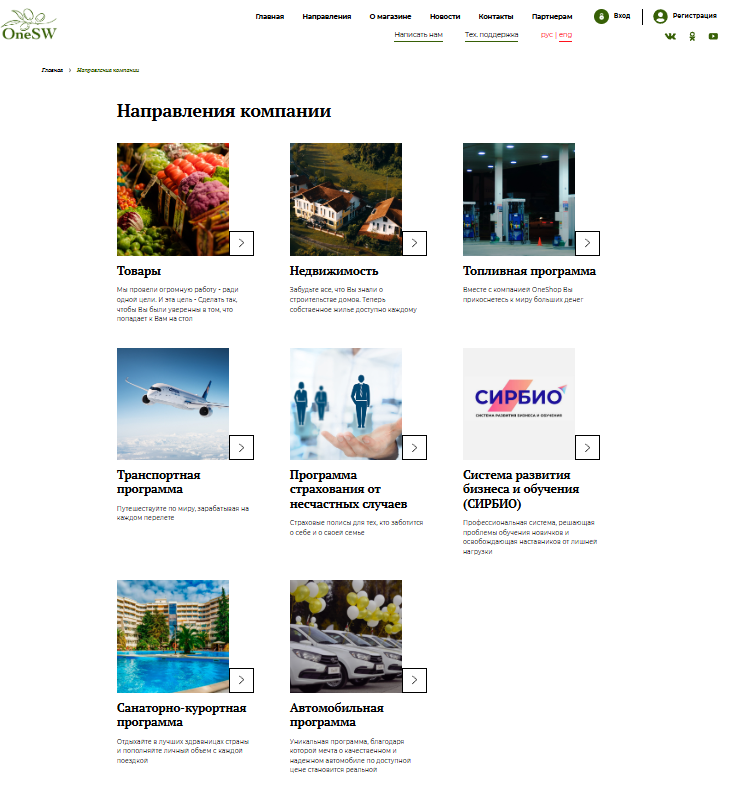
Task: Click the Направления компании page title
Action: [x=224, y=111]
